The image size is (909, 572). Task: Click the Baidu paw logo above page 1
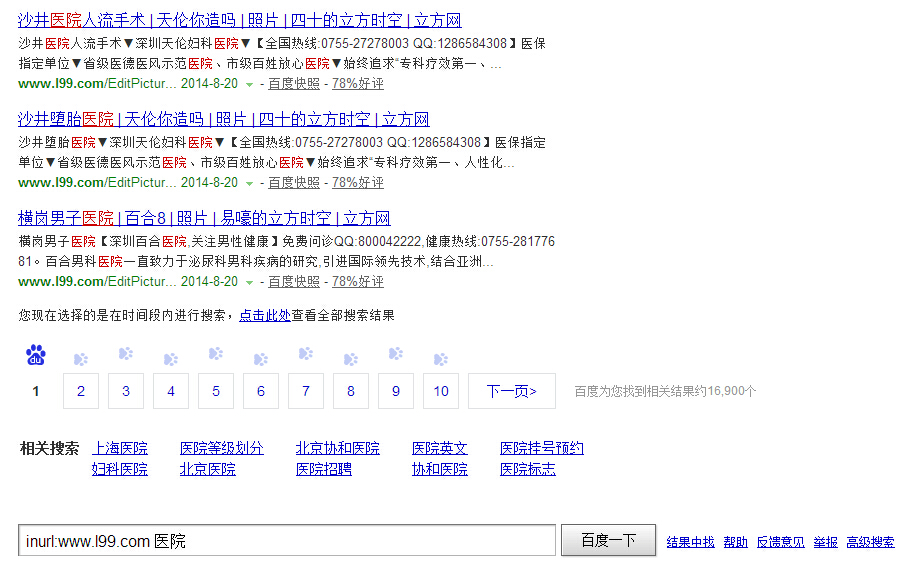[x=36, y=355]
